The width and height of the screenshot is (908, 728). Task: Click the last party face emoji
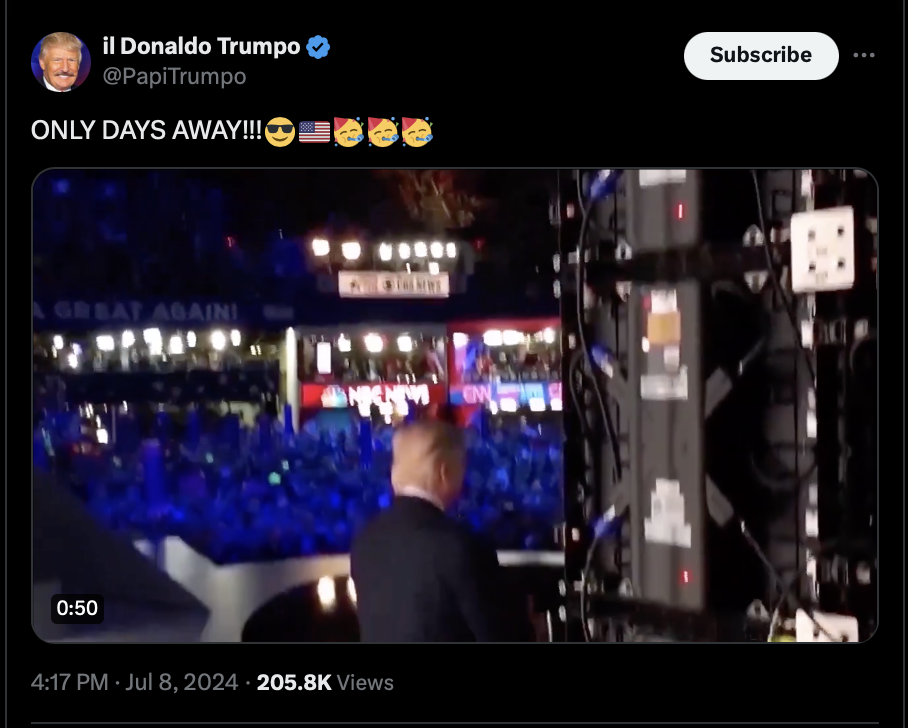click(417, 131)
